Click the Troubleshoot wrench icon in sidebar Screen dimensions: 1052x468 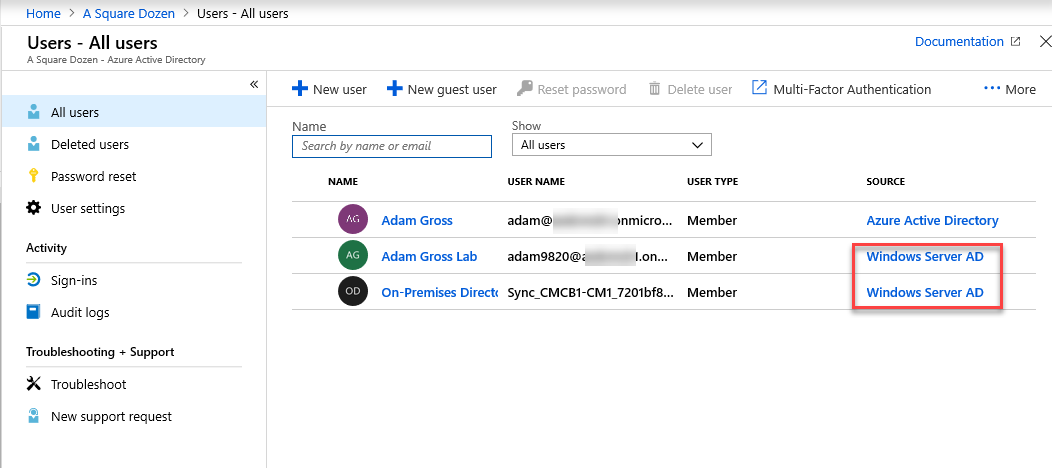pos(34,384)
